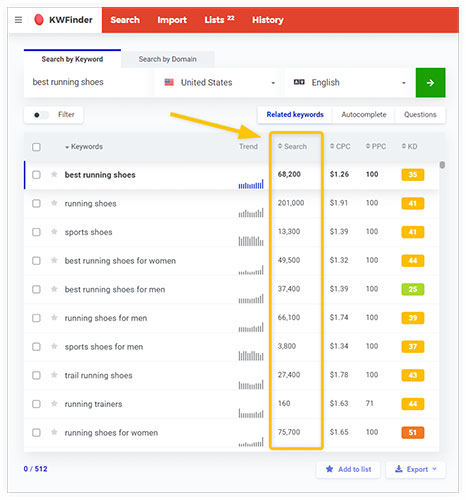The width and height of the screenshot is (466, 500).
Task: Star running trainers keyword
Action: [54, 404]
